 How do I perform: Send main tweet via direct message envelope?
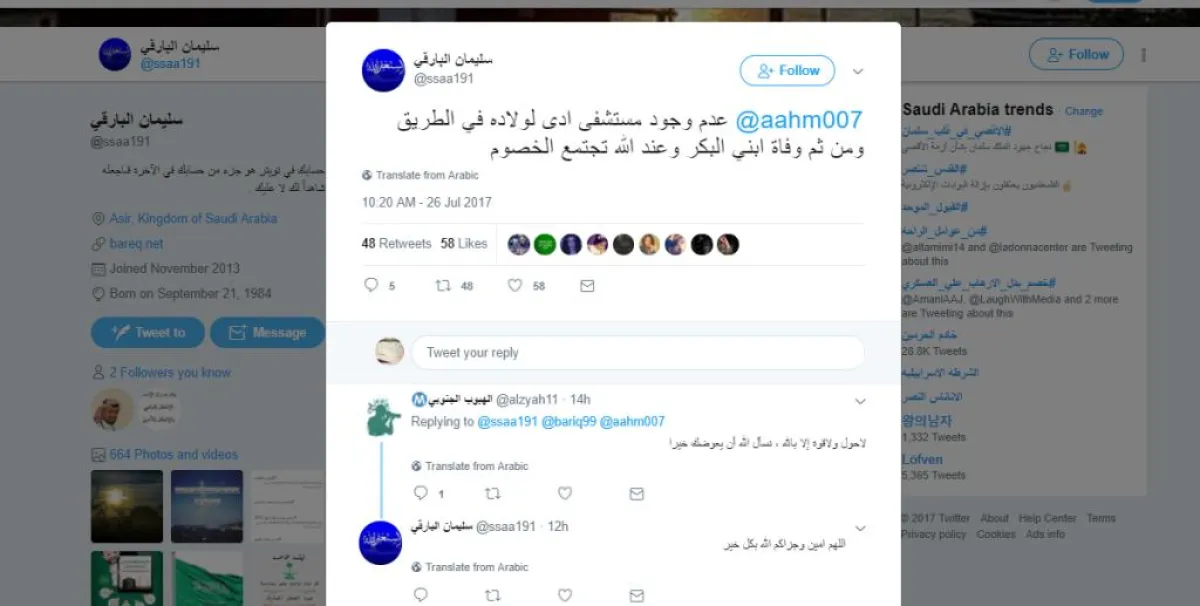tap(587, 285)
